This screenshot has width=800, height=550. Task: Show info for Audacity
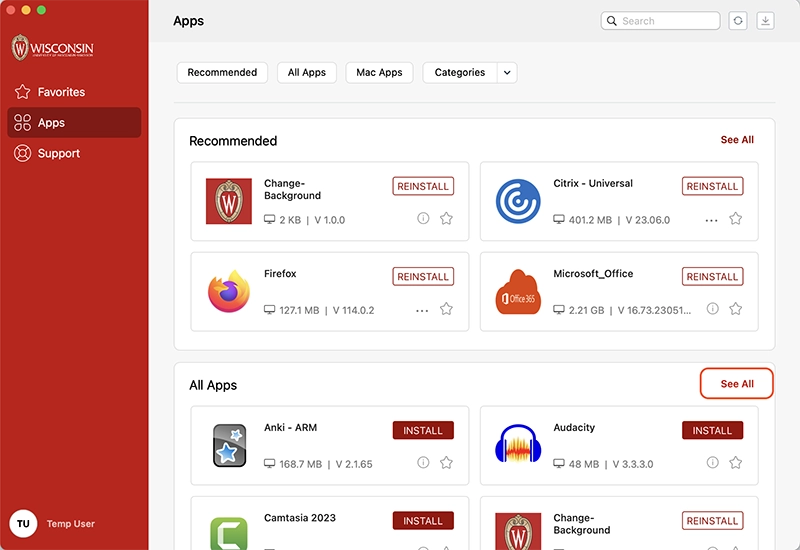(712, 463)
